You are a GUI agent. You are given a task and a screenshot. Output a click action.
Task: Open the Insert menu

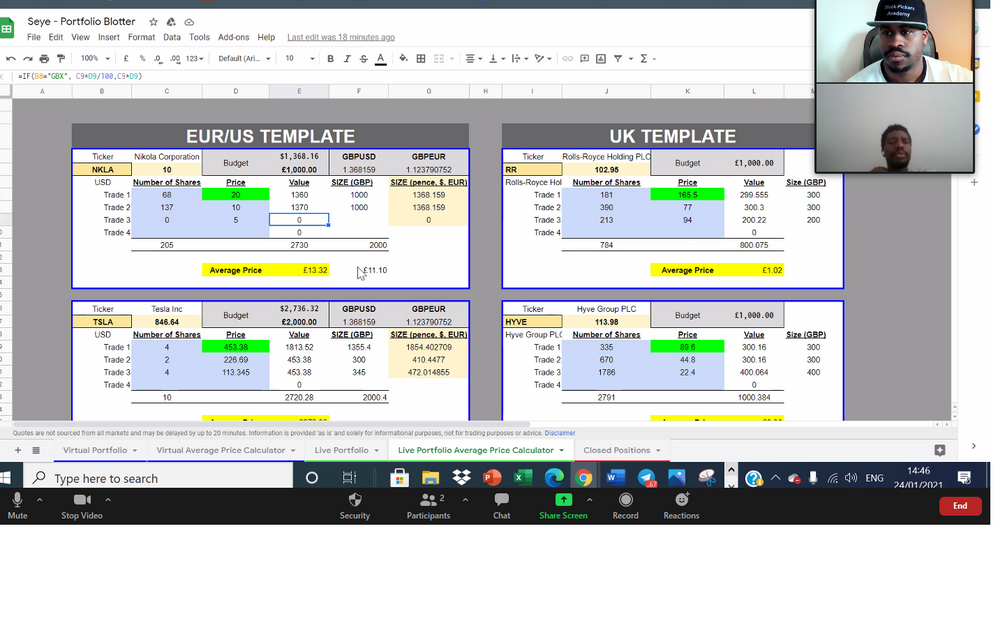tap(108, 37)
